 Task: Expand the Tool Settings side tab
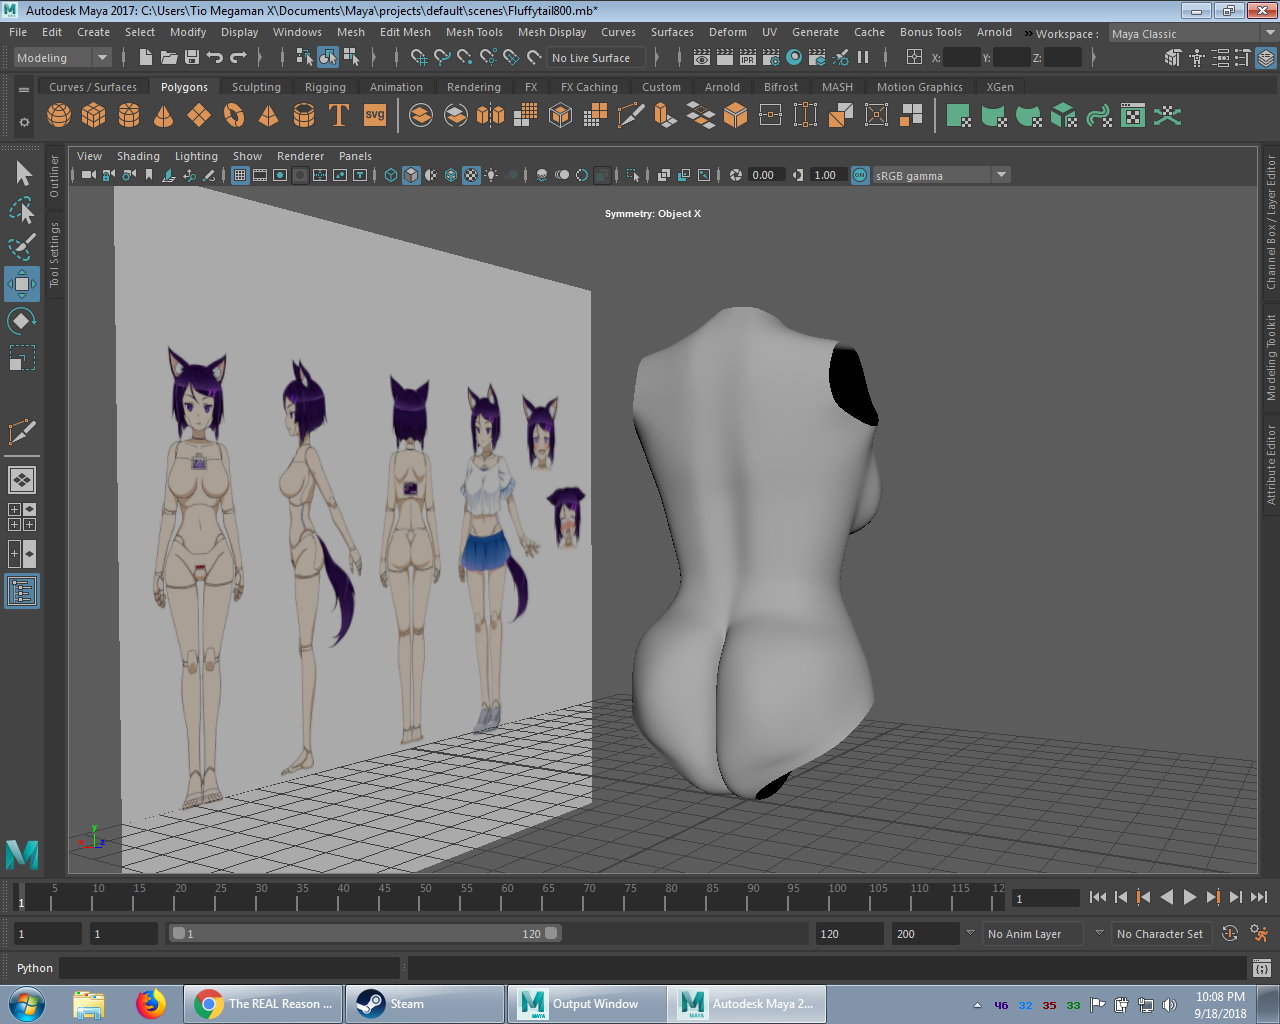click(x=55, y=255)
